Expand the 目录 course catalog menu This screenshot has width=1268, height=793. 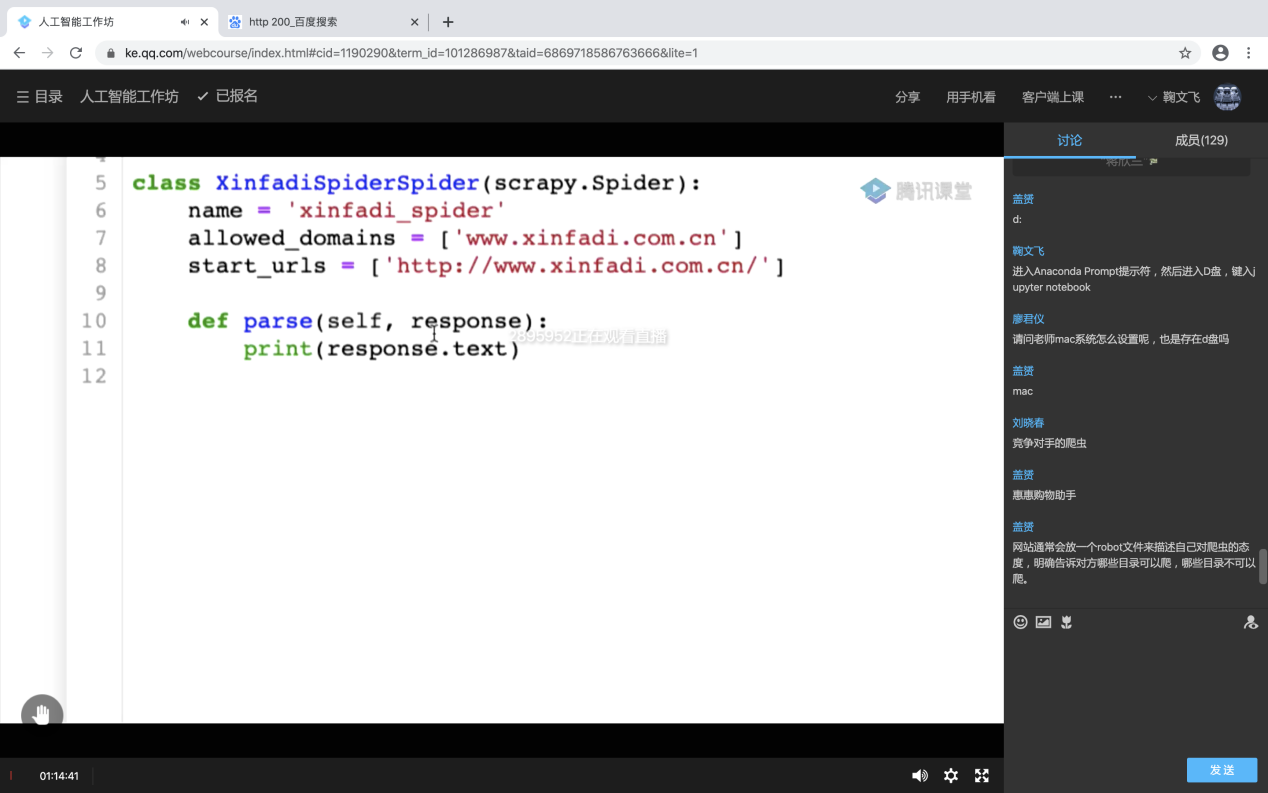coord(39,96)
